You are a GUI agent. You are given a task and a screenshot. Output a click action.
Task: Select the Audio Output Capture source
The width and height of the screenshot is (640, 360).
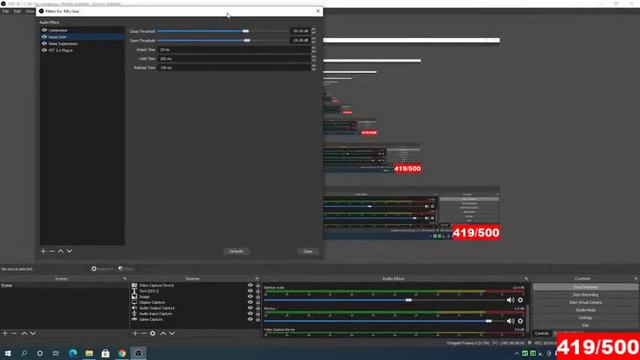tap(157, 308)
